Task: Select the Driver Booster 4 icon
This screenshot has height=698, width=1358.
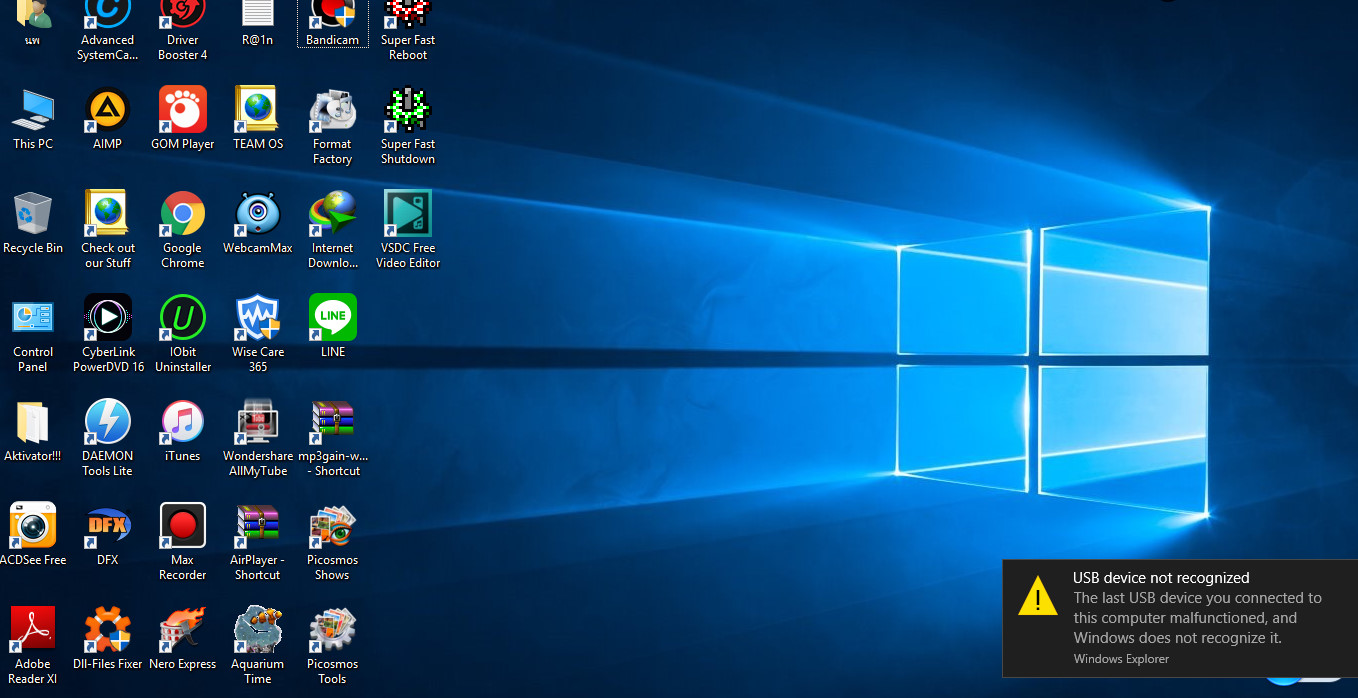Action: tap(183, 14)
